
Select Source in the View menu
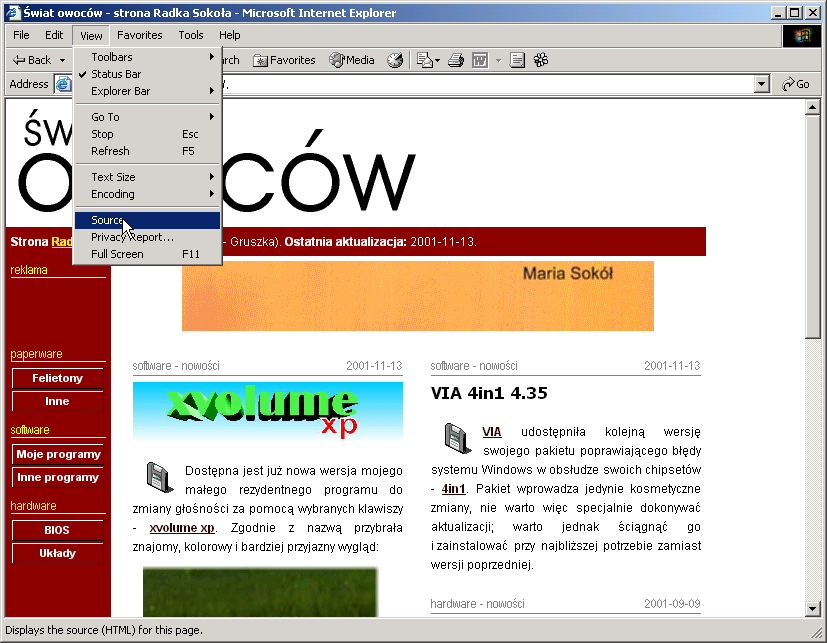(x=148, y=220)
